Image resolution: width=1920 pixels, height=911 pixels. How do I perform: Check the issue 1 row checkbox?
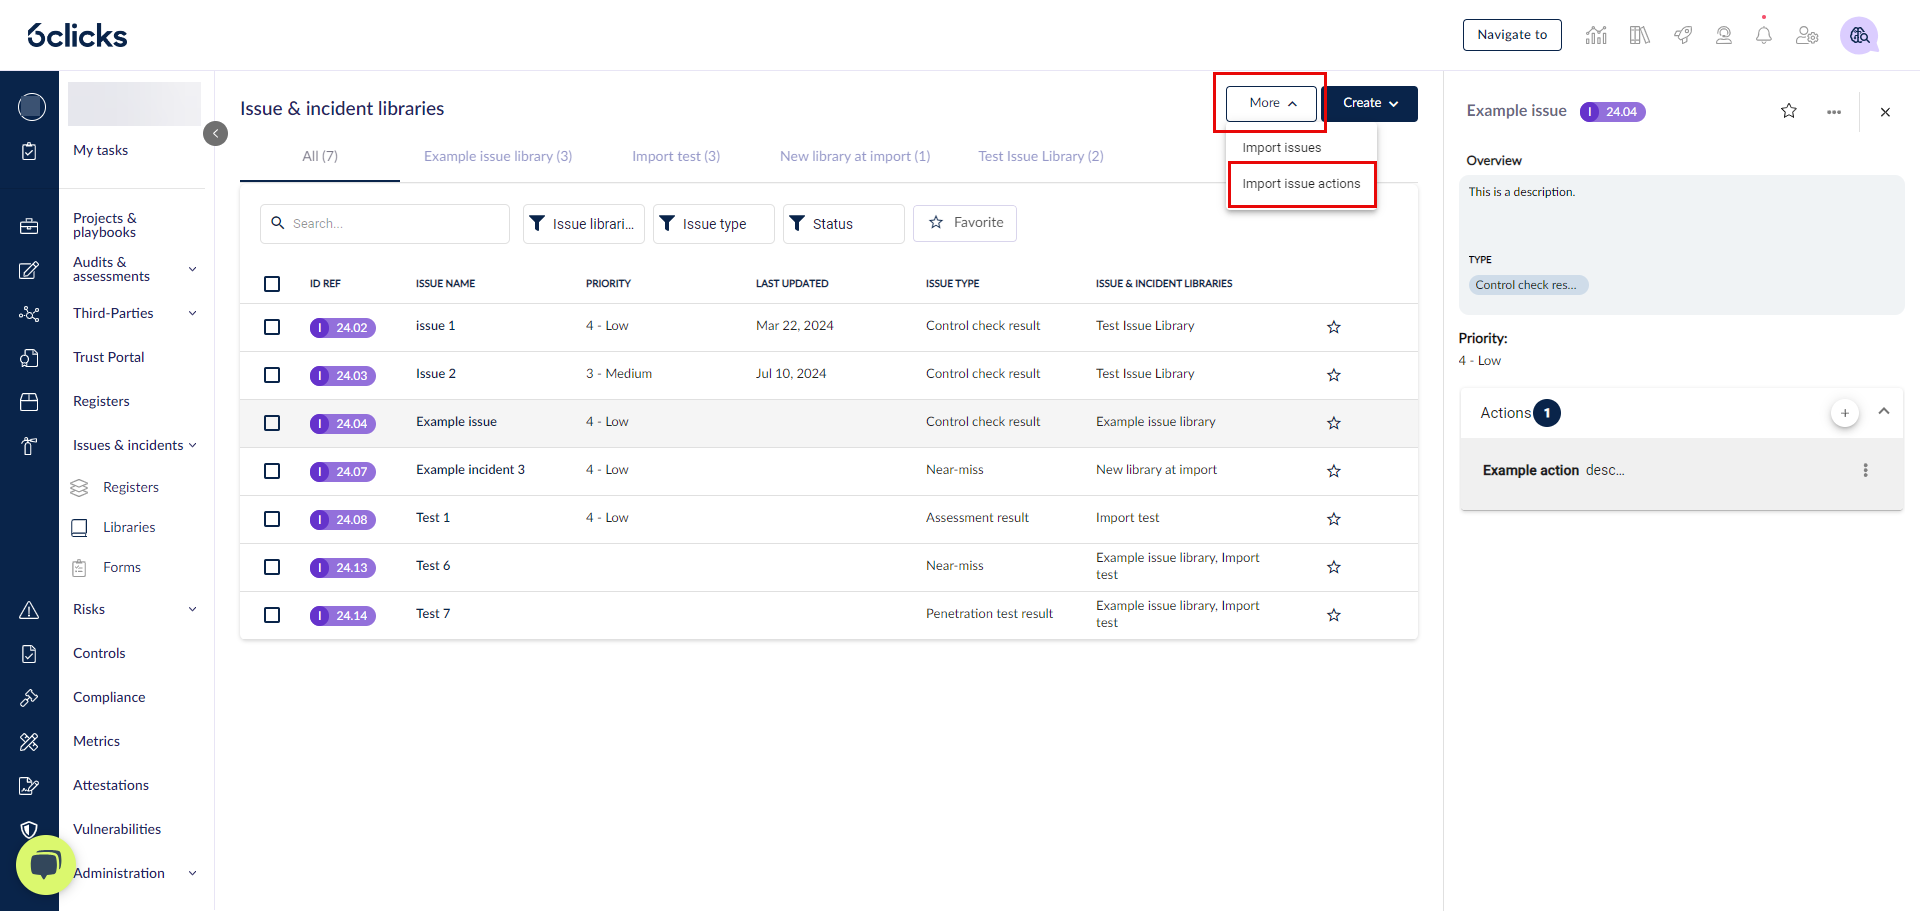click(272, 327)
